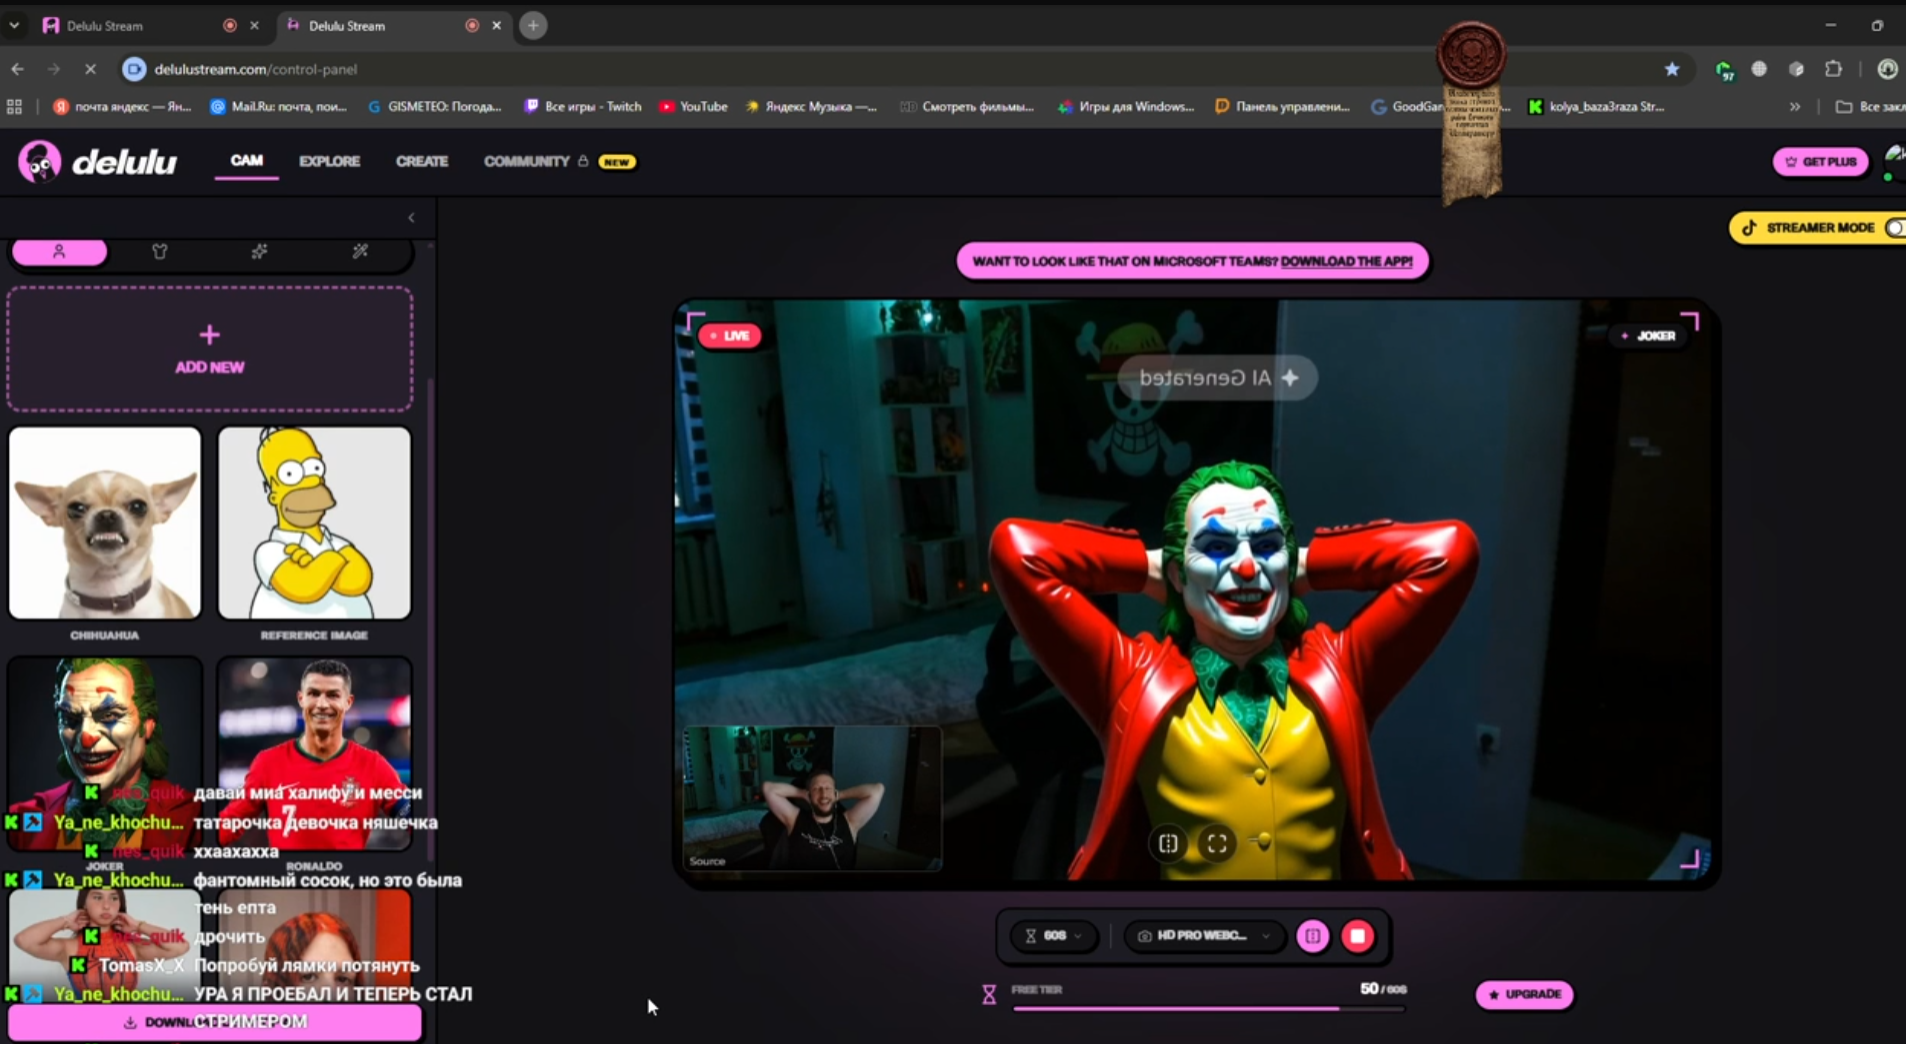Open the browser extensions puzzle menu
1906x1044 pixels.
point(1833,69)
